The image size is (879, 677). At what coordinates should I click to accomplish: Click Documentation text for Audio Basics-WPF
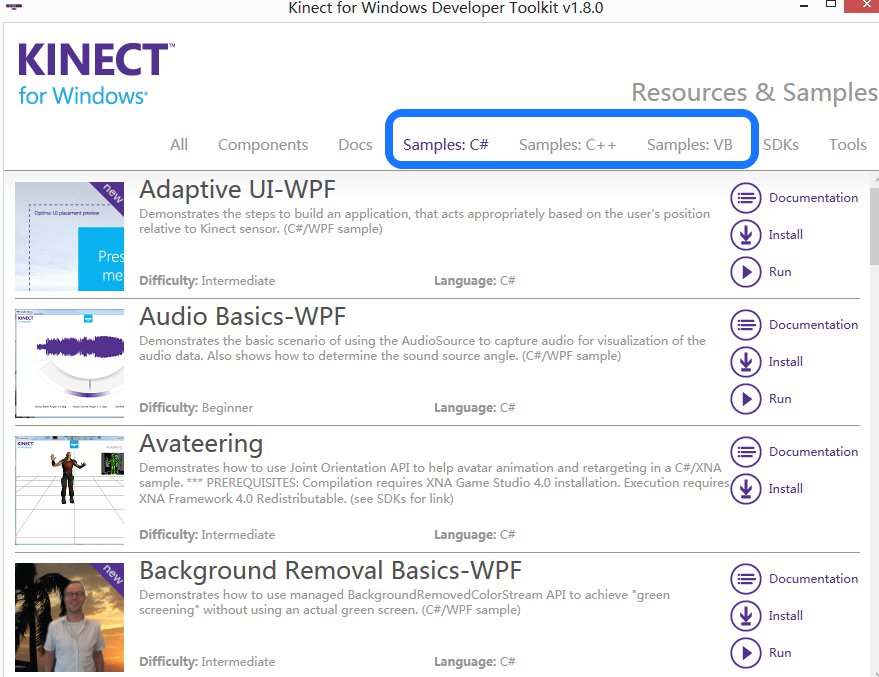pos(813,325)
